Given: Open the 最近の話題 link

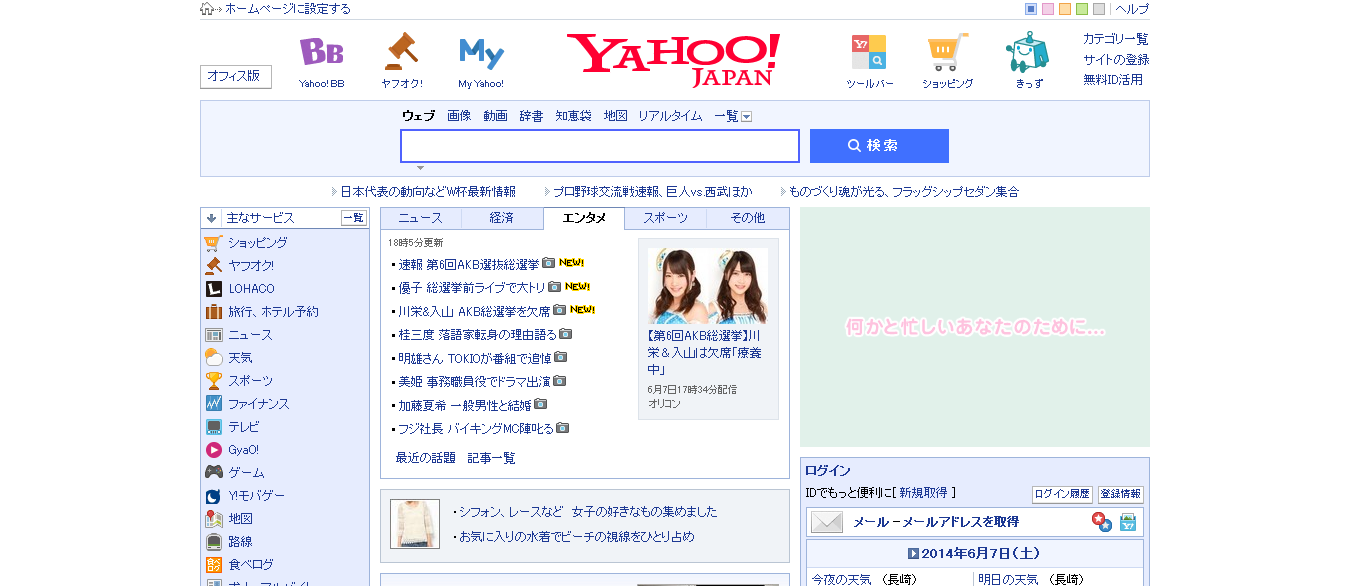Looking at the screenshot, I should [x=426, y=458].
